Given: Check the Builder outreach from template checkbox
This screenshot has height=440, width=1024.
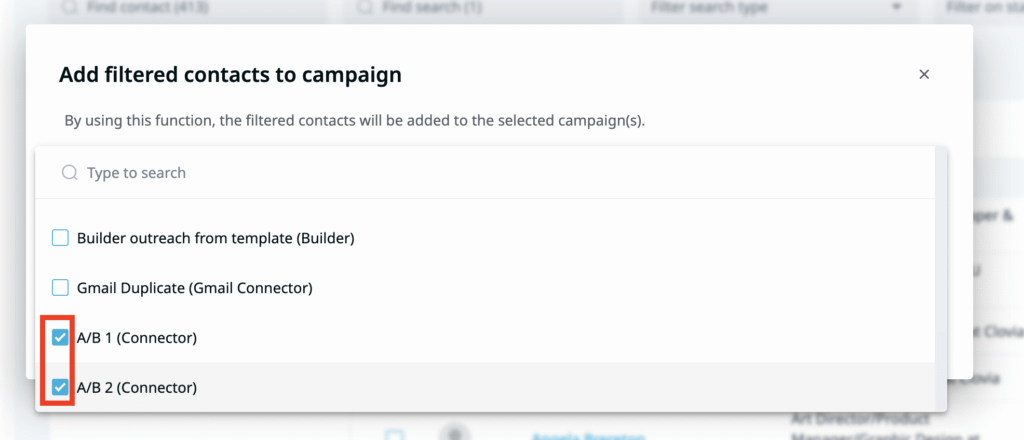Looking at the screenshot, I should pyautogui.click(x=60, y=238).
